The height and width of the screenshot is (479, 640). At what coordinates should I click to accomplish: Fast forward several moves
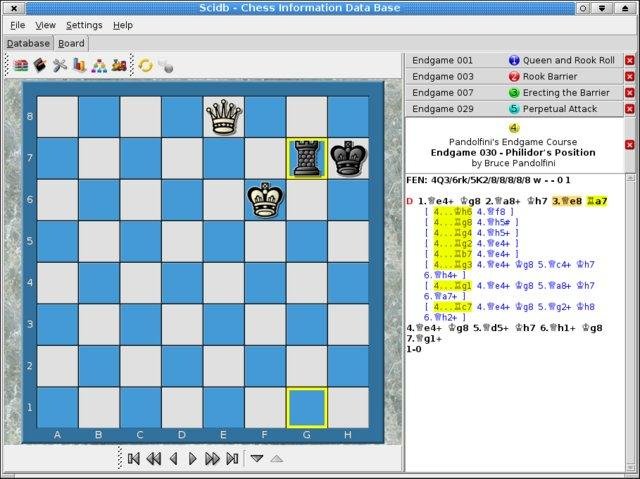(x=212, y=458)
